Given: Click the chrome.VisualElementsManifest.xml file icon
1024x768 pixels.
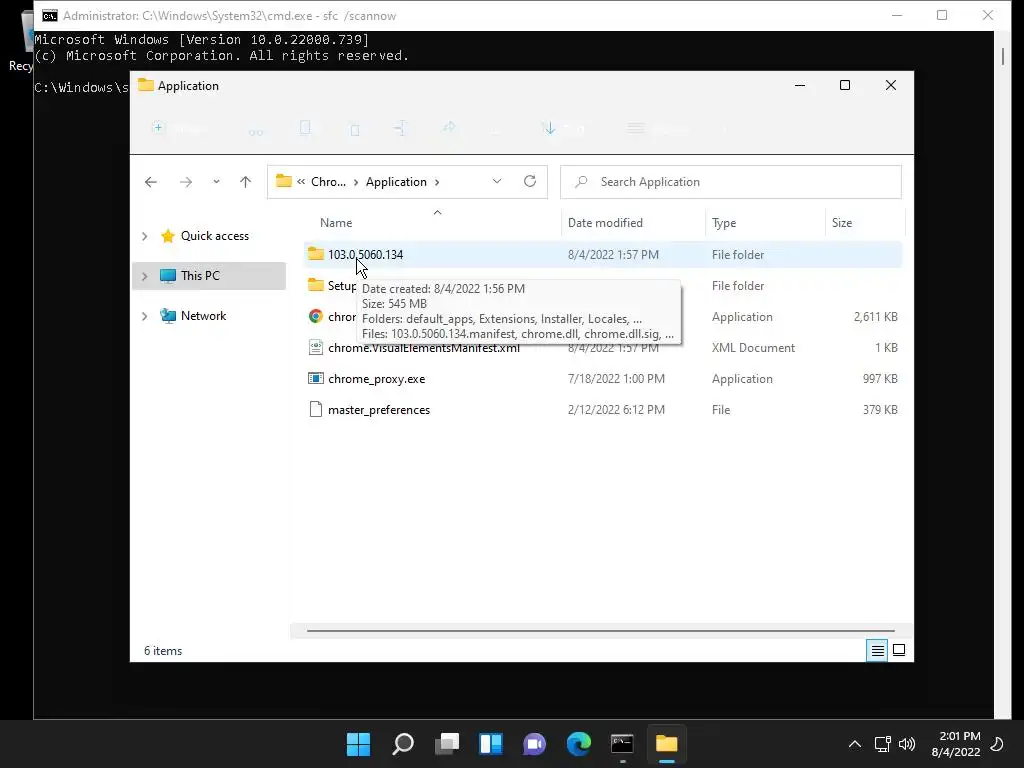Looking at the screenshot, I should [316, 347].
